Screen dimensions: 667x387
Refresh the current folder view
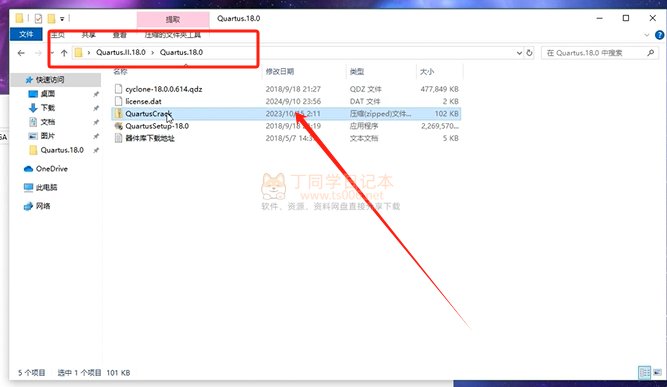(529, 53)
